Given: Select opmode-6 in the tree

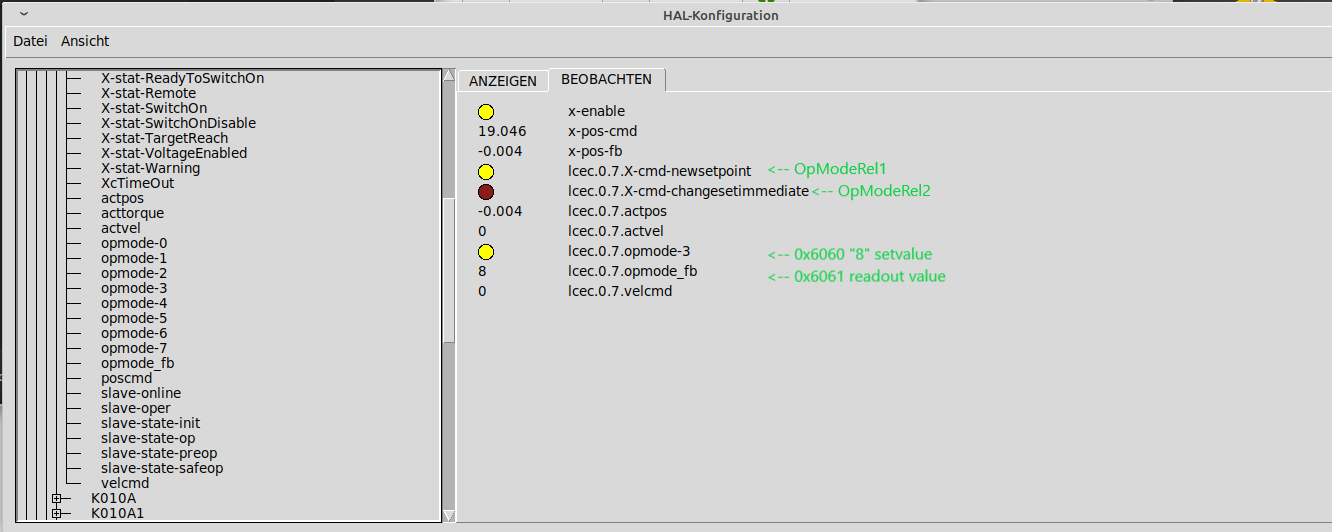Looking at the screenshot, I should click(x=134, y=333).
